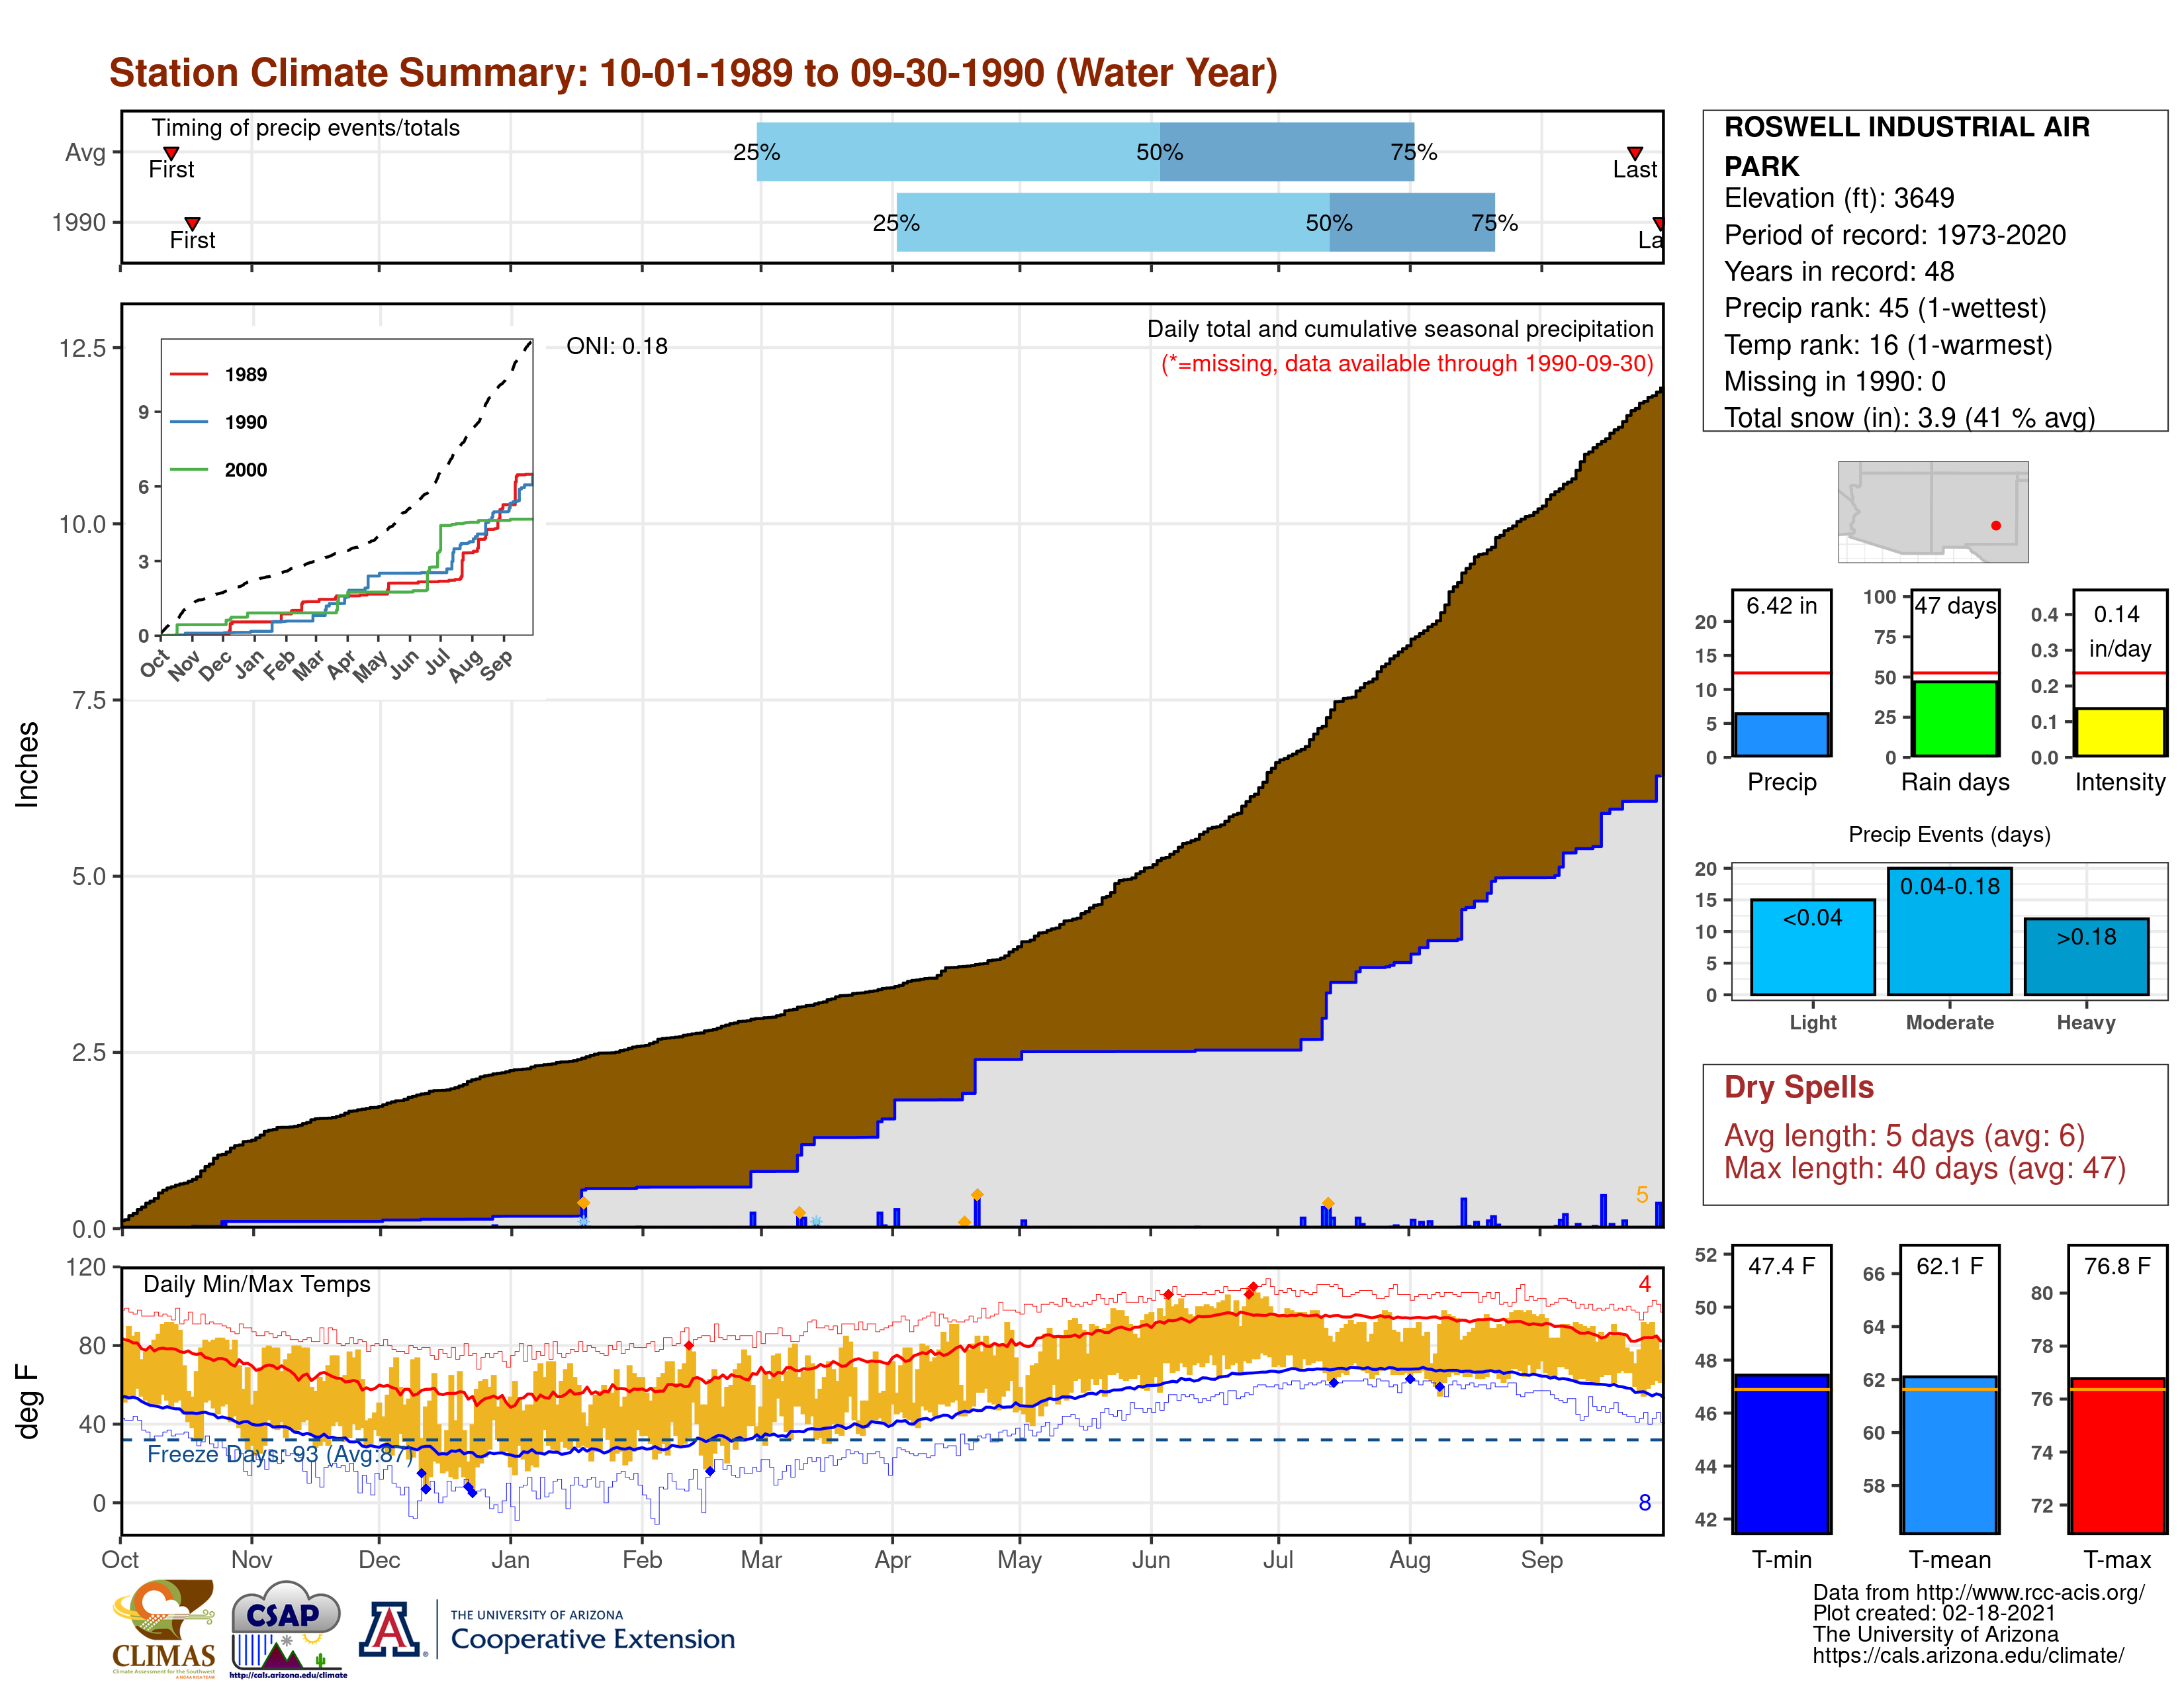Click the red Last marker in Avg row
This screenshot has height=1688, width=2184.
(x=1635, y=153)
